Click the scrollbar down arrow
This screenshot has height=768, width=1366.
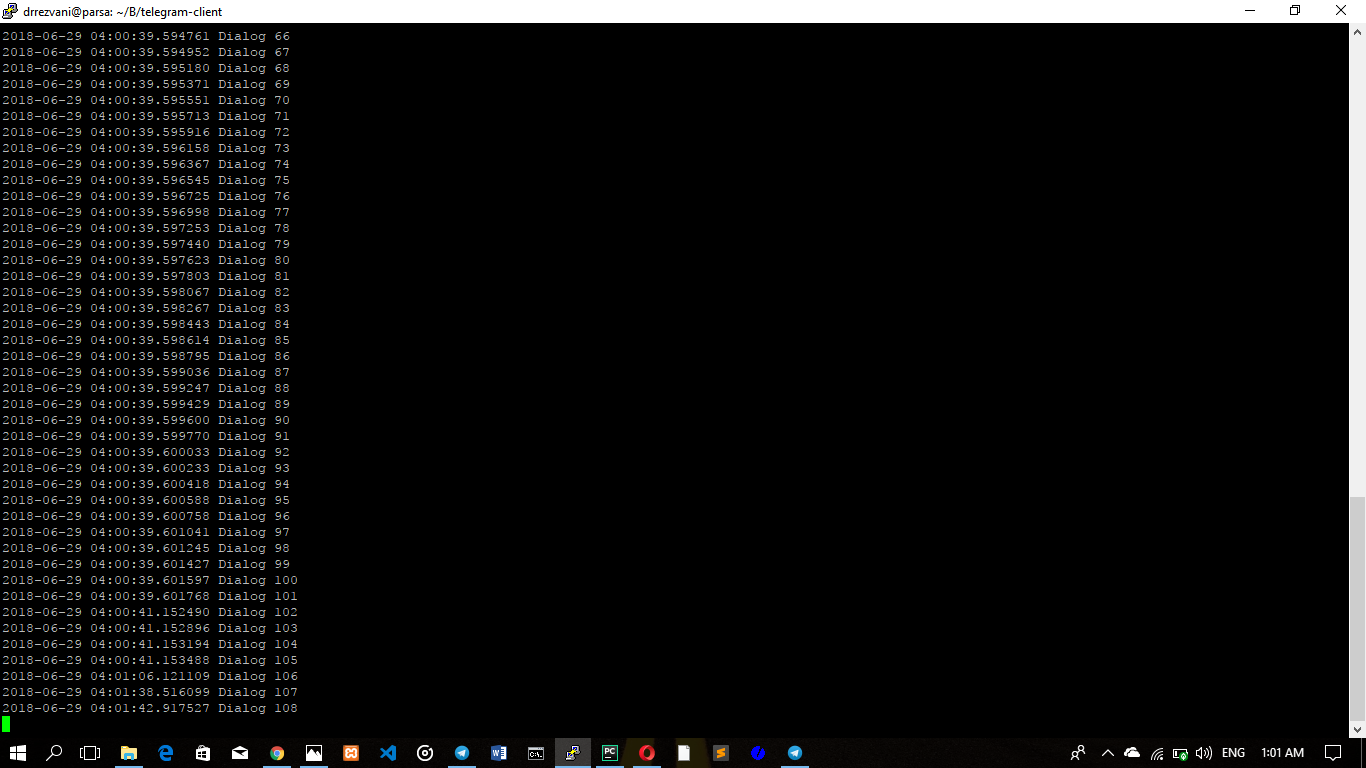tap(1357, 729)
